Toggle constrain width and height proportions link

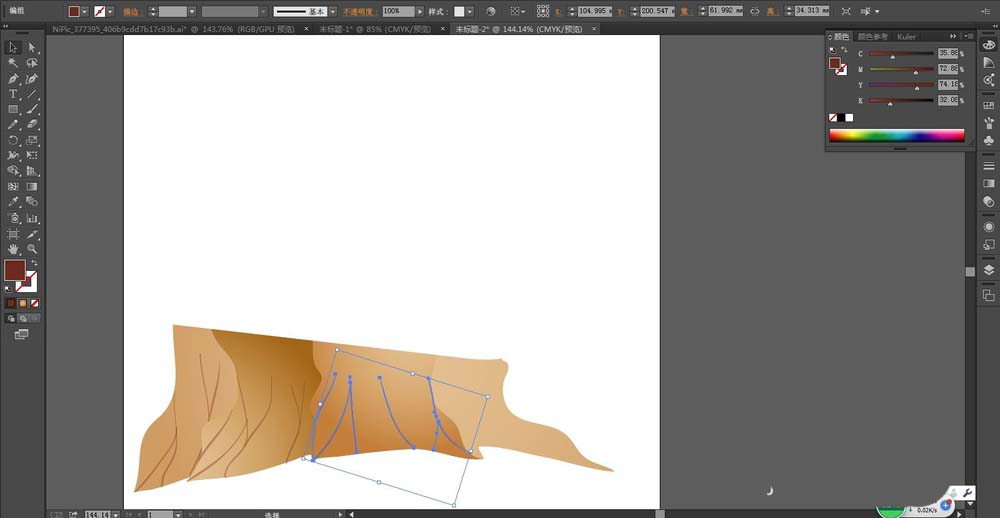point(754,11)
